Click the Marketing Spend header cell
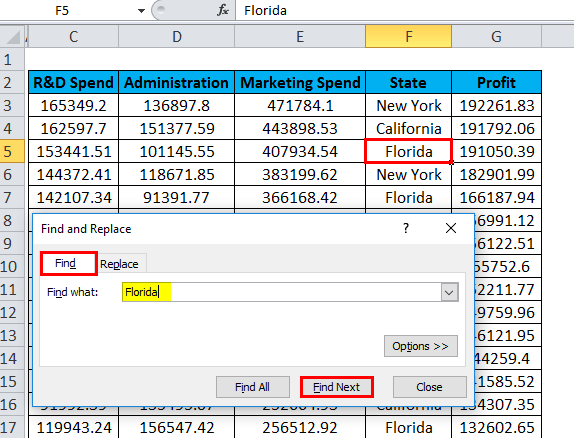Screen dimensions: 574x438 coord(300,82)
